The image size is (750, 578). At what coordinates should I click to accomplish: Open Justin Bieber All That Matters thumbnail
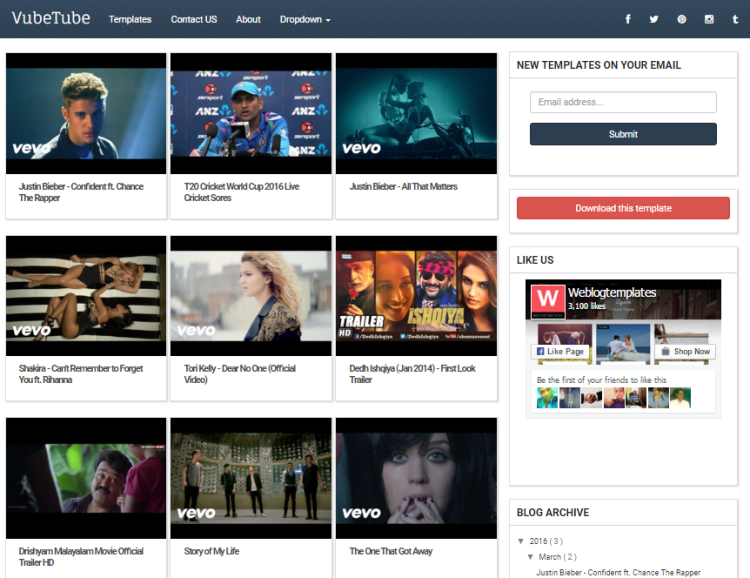416,113
